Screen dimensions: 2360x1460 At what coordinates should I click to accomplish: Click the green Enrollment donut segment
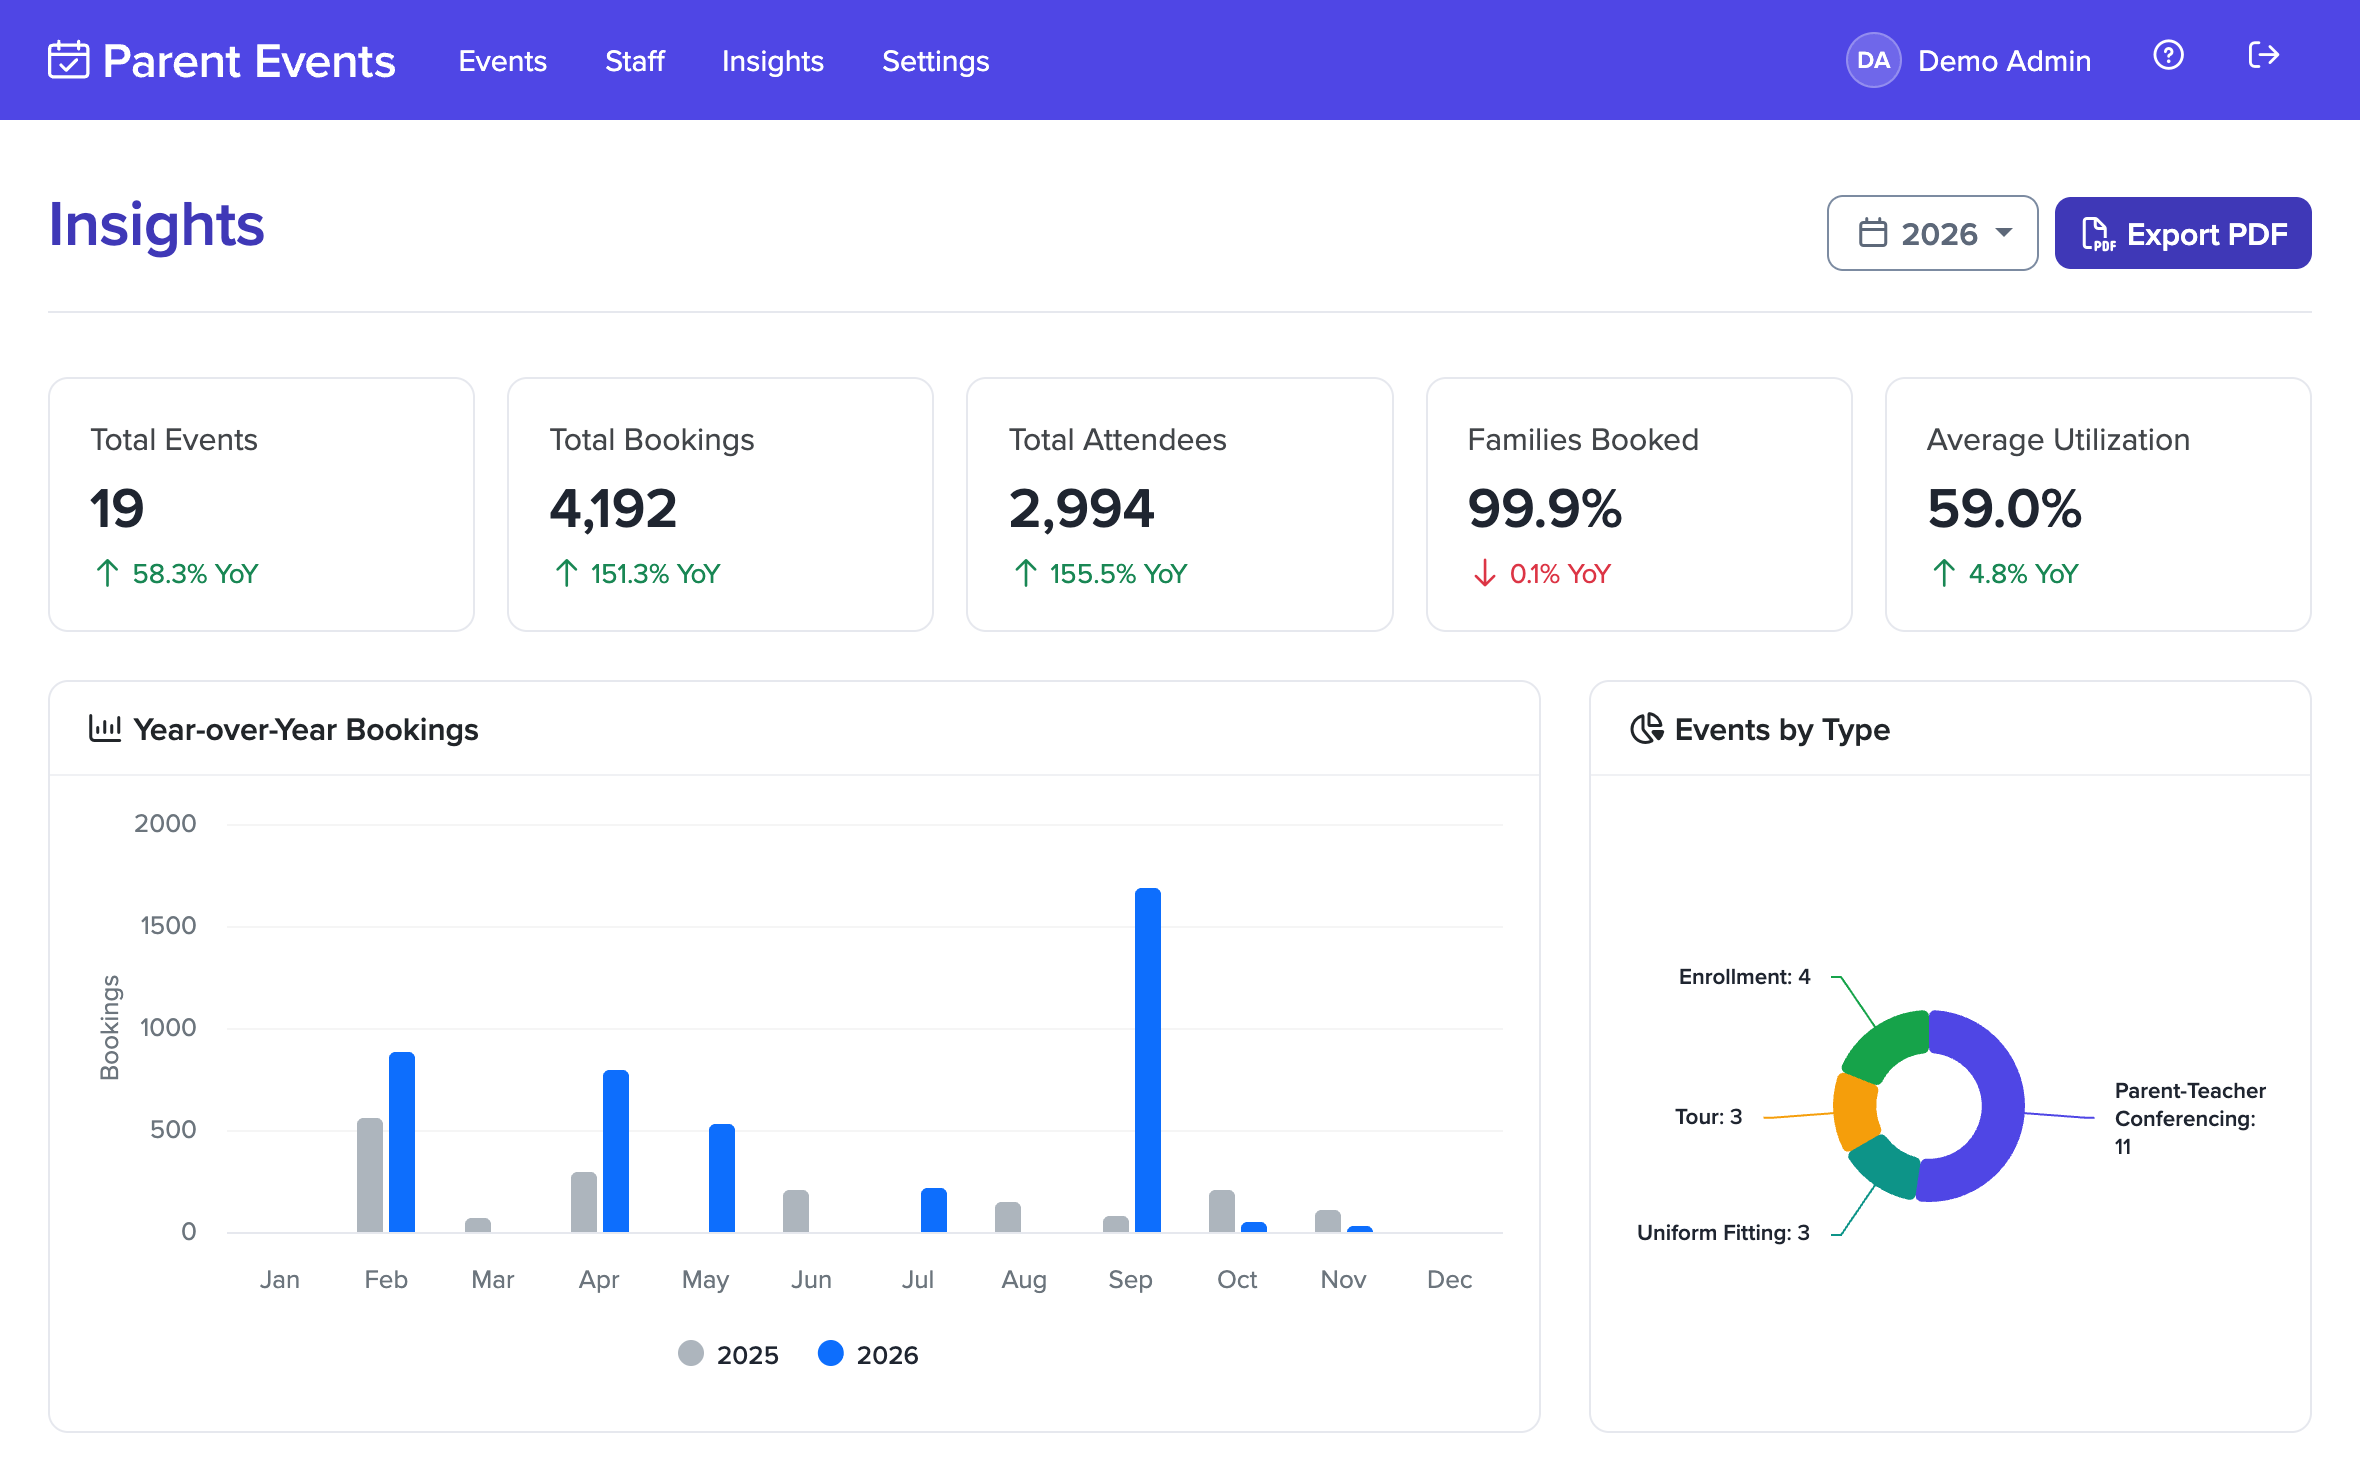(x=1886, y=1043)
